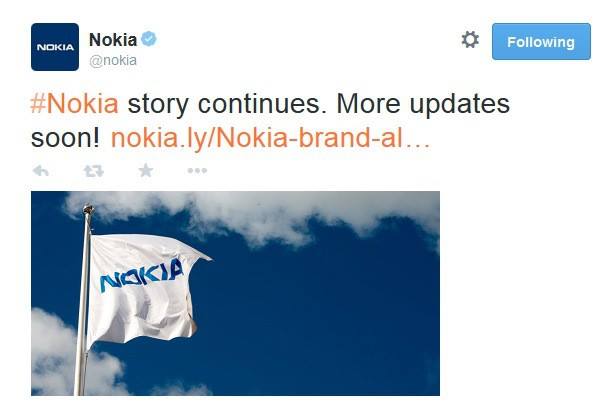Image resolution: width=602 pixels, height=411 pixels.
Task: Click the blue verified badge beside Nokia
Action: [x=148, y=40]
